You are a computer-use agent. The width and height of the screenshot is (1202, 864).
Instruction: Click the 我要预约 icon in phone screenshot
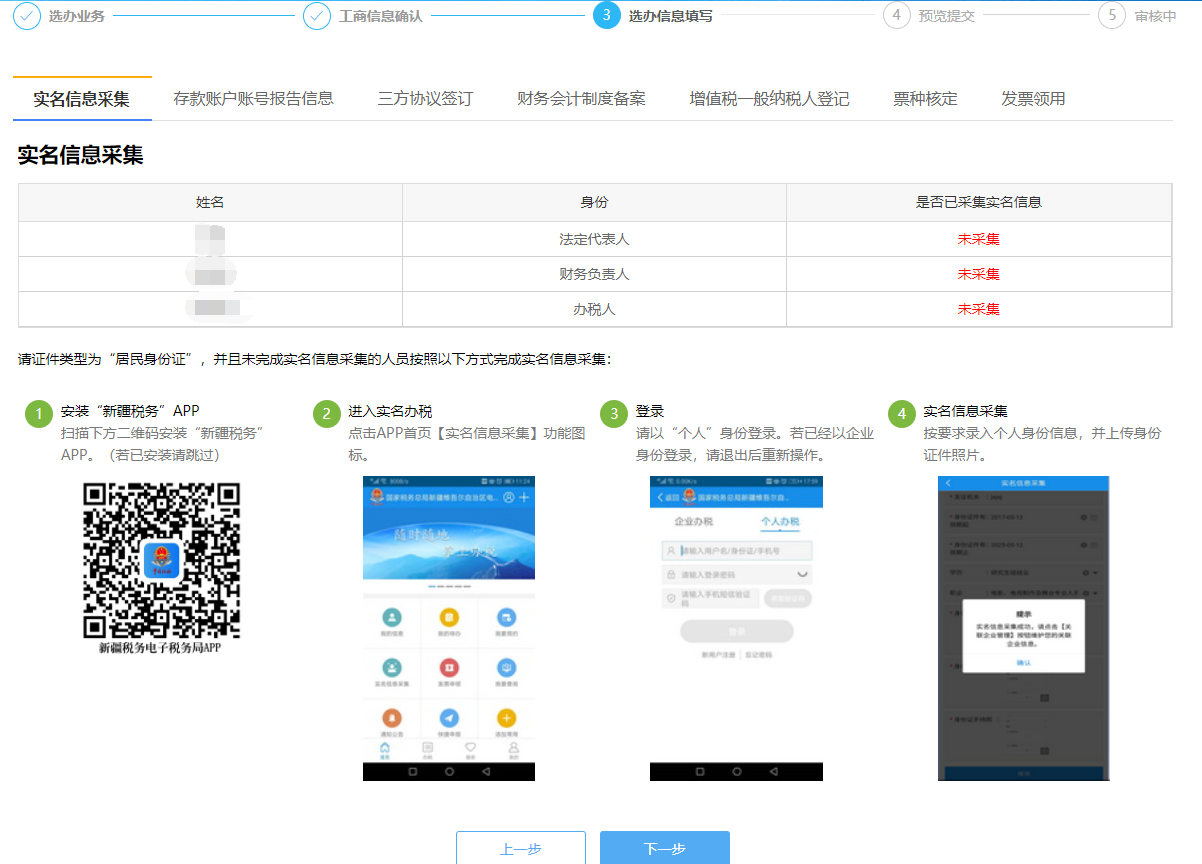tap(506, 617)
